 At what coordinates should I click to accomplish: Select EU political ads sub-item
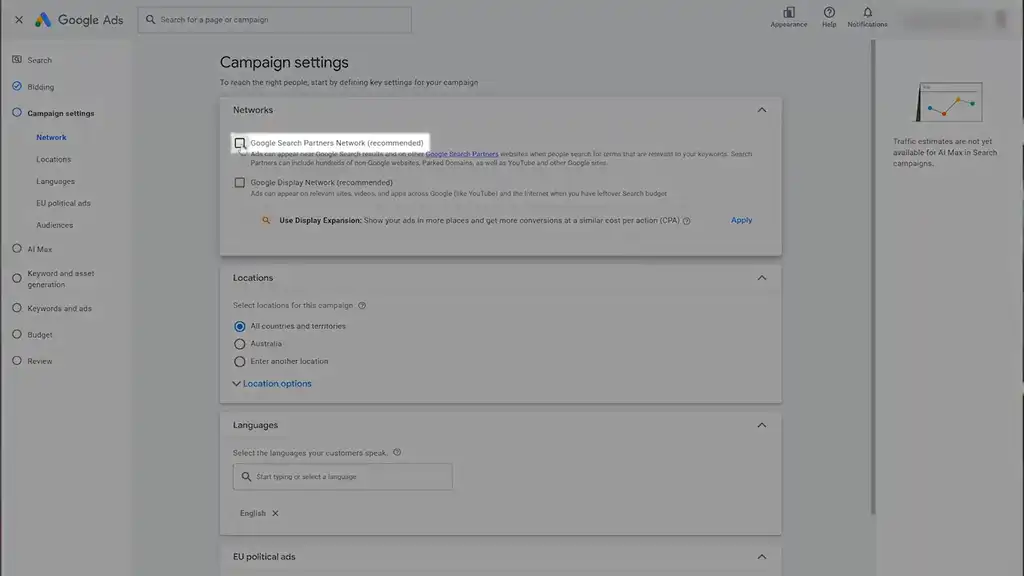point(63,203)
